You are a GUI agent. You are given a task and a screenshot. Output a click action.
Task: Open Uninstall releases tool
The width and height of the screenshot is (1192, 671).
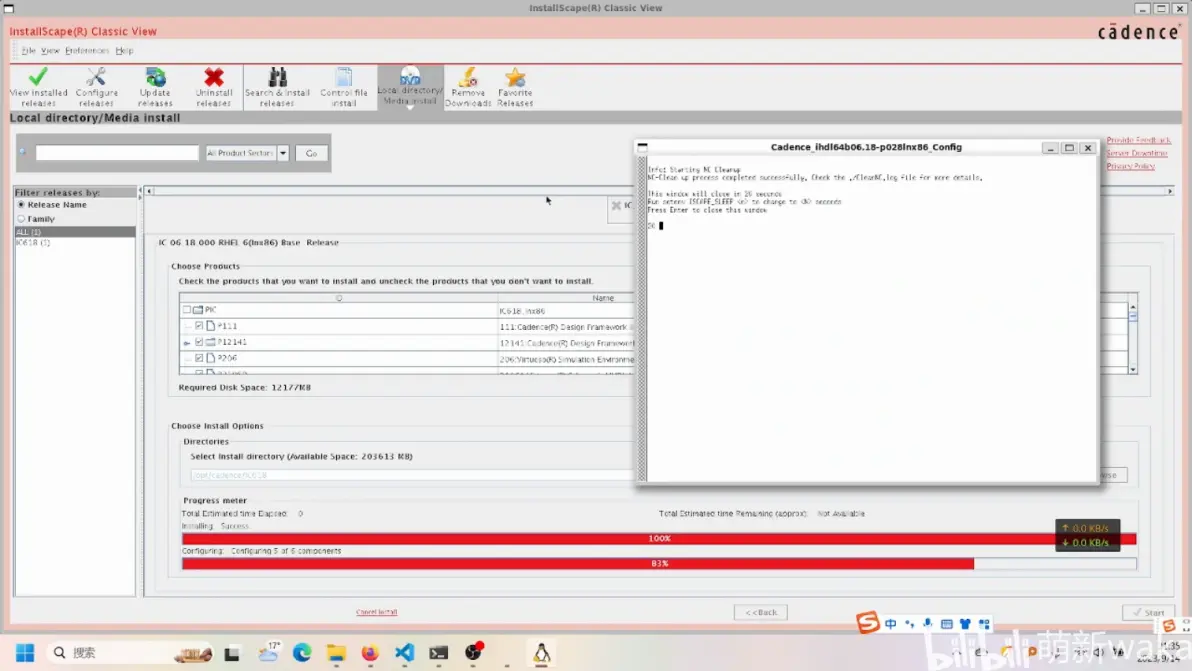pyautogui.click(x=214, y=87)
